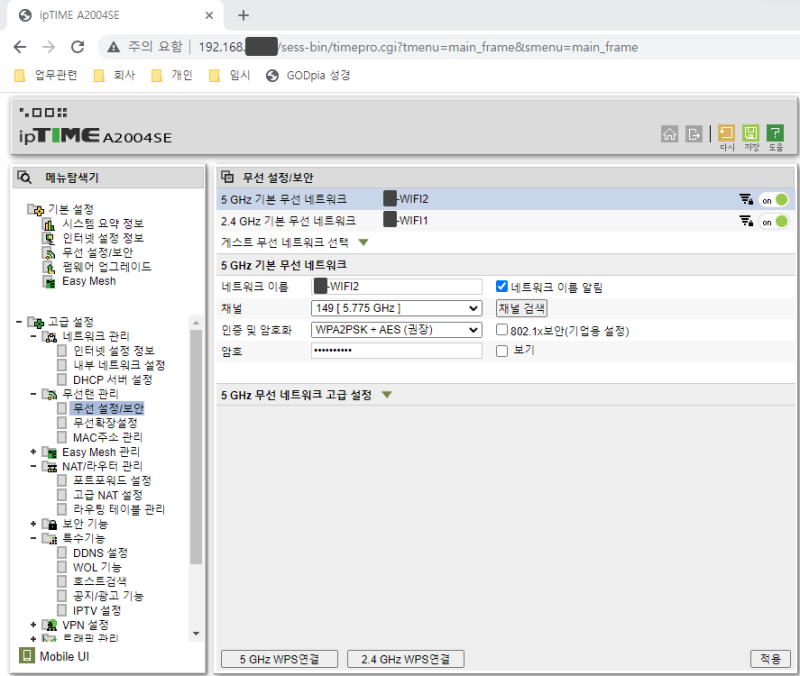Open the 채널 dropdown showing 149 [5.775 GHz]
The width and height of the screenshot is (800, 676).
click(x=395, y=308)
